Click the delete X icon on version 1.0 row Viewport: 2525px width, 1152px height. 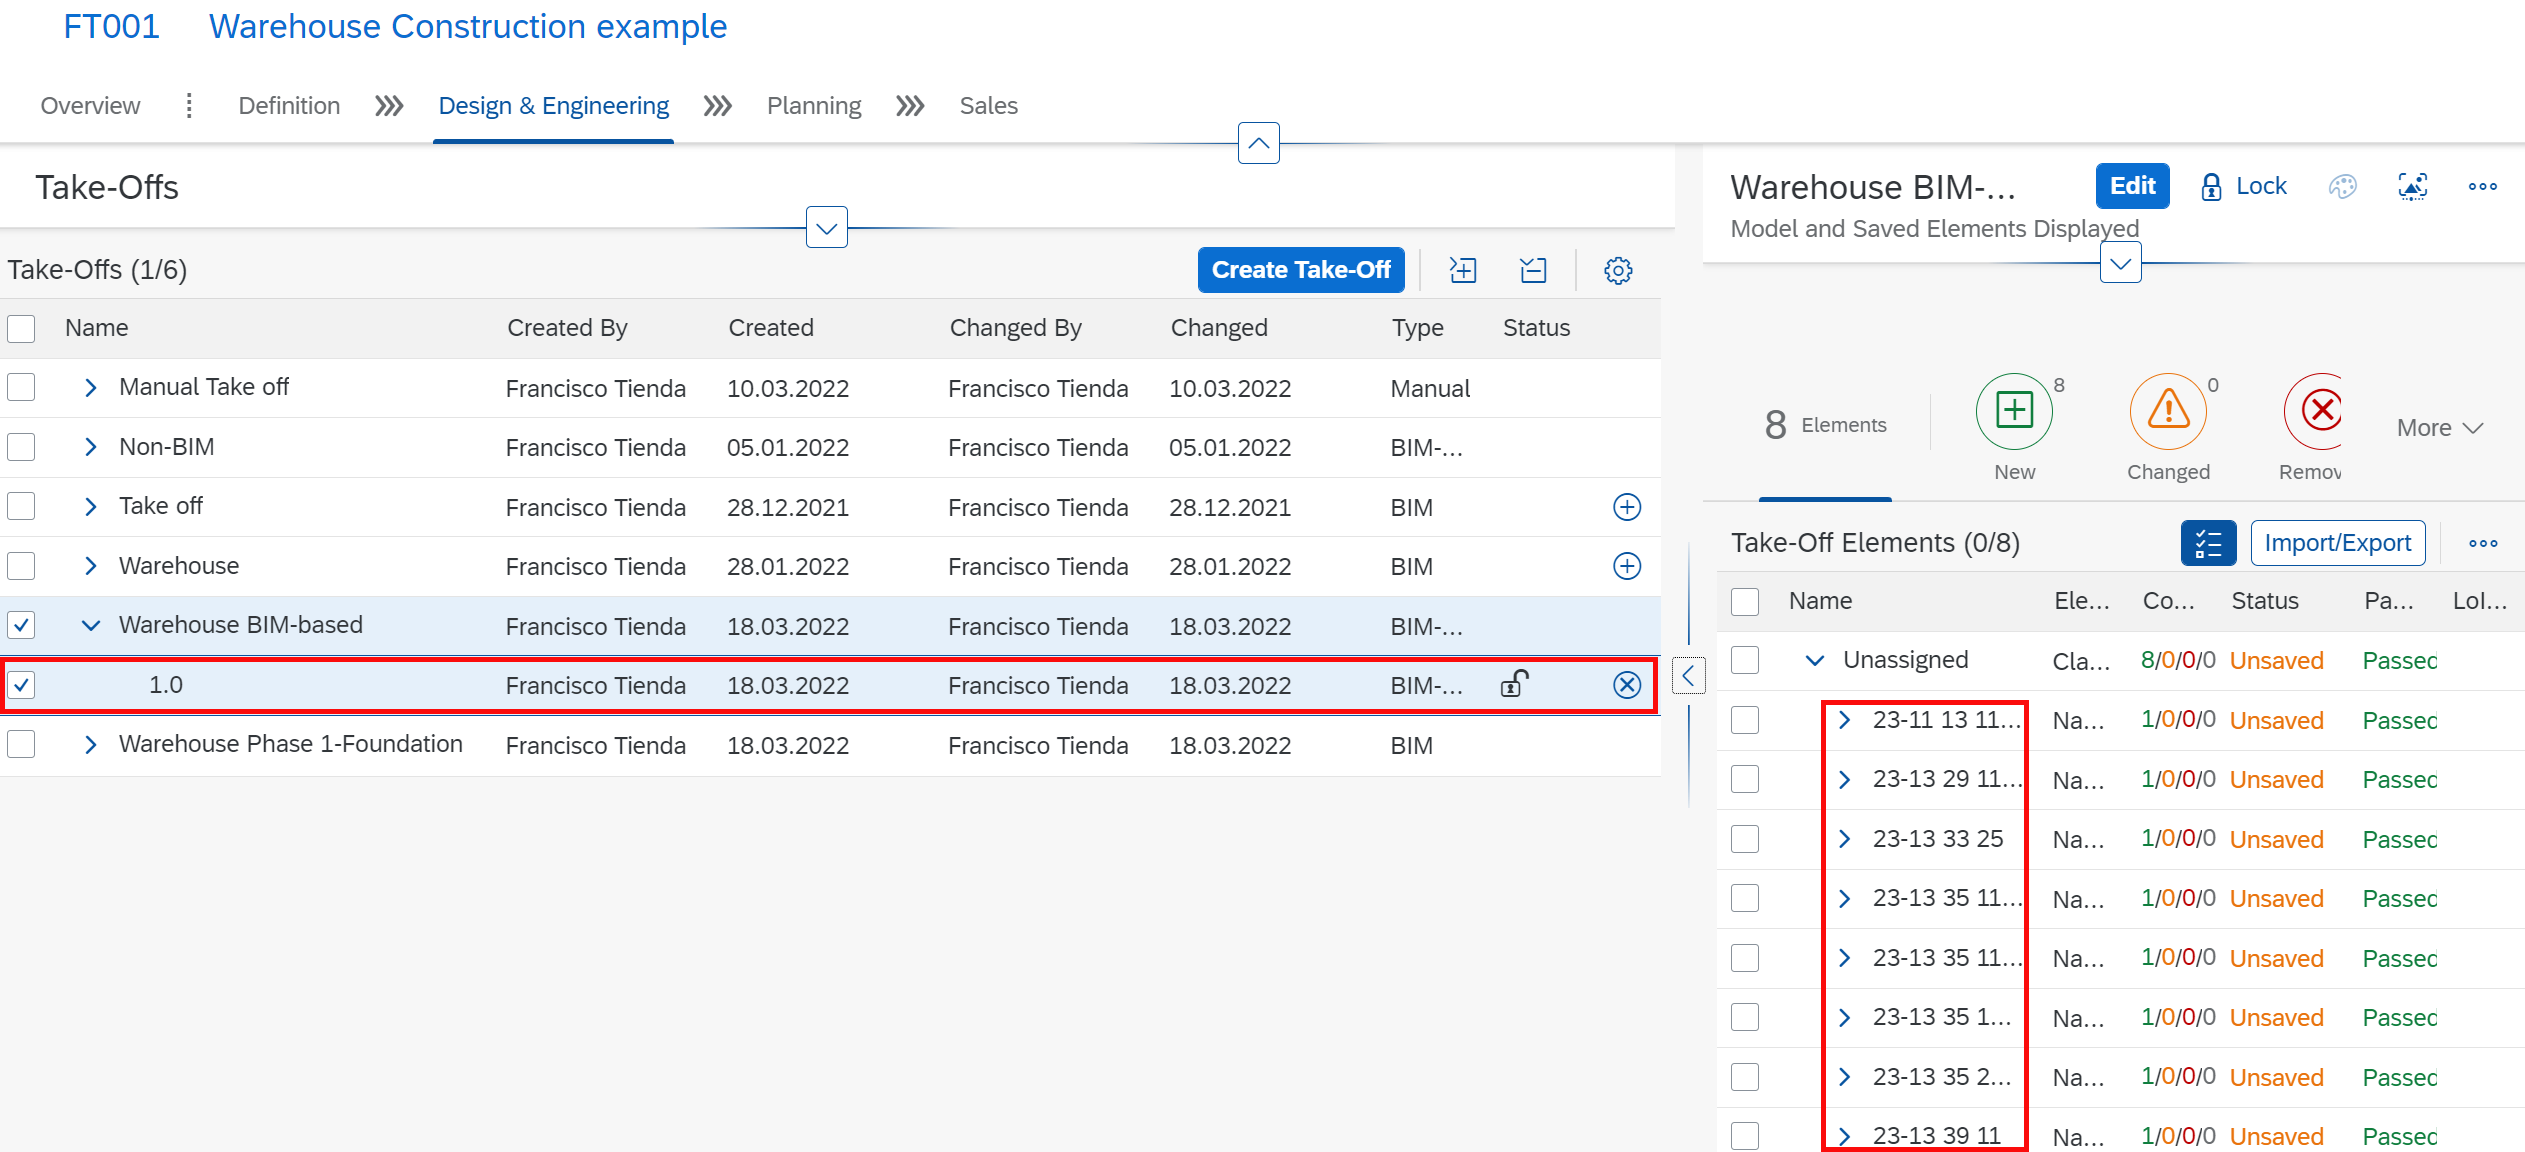(x=1627, y=685)
